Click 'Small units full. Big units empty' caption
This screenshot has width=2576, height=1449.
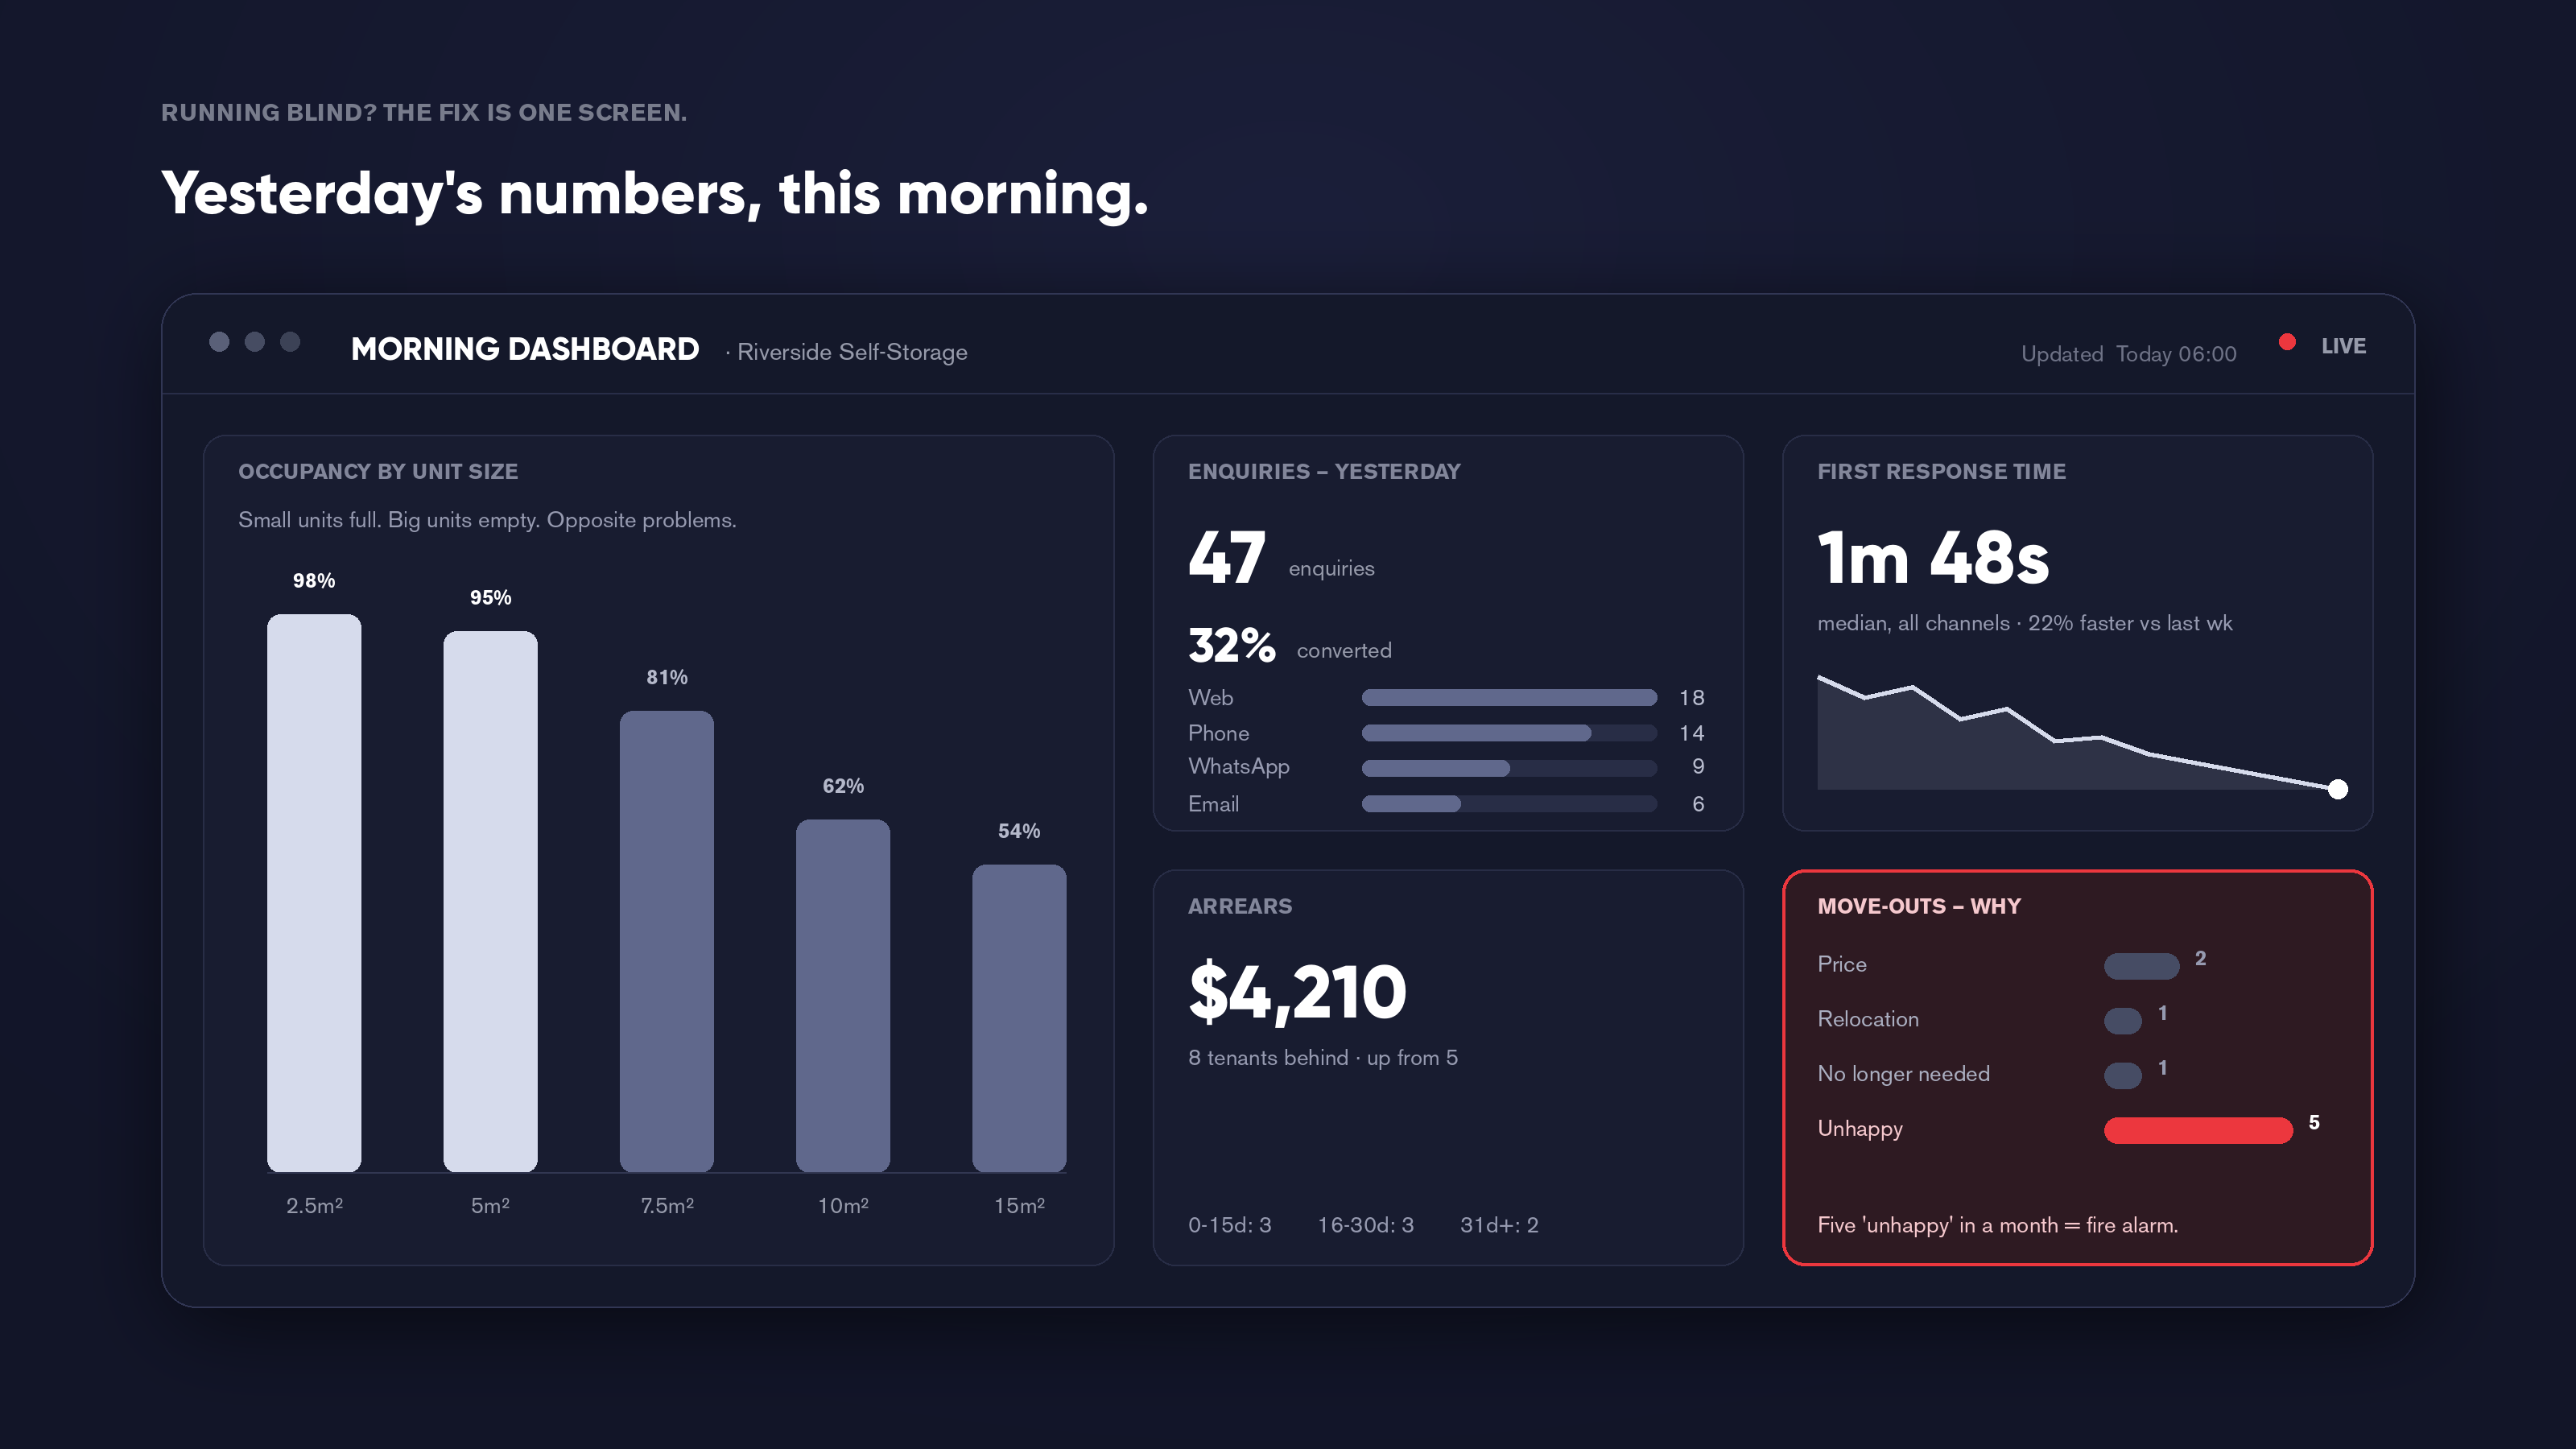[x=487, y=520]
